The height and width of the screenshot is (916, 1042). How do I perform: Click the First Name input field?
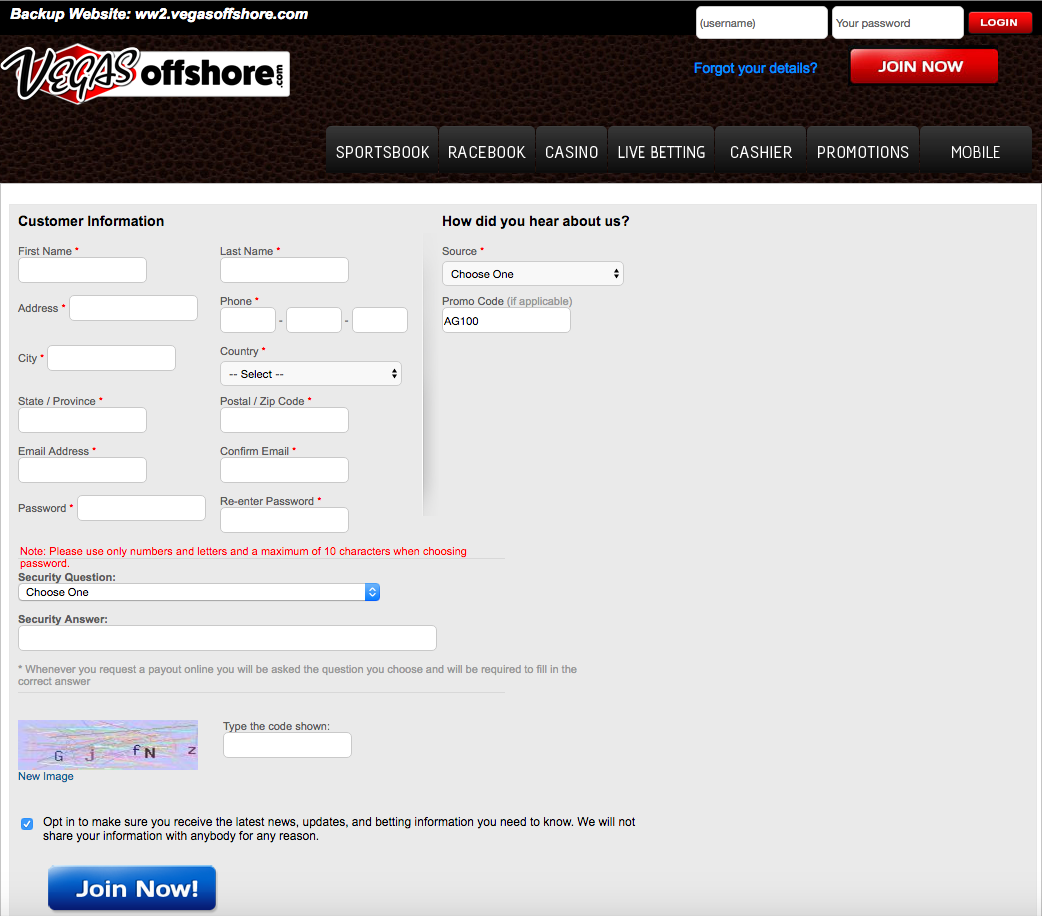point(82,271)
